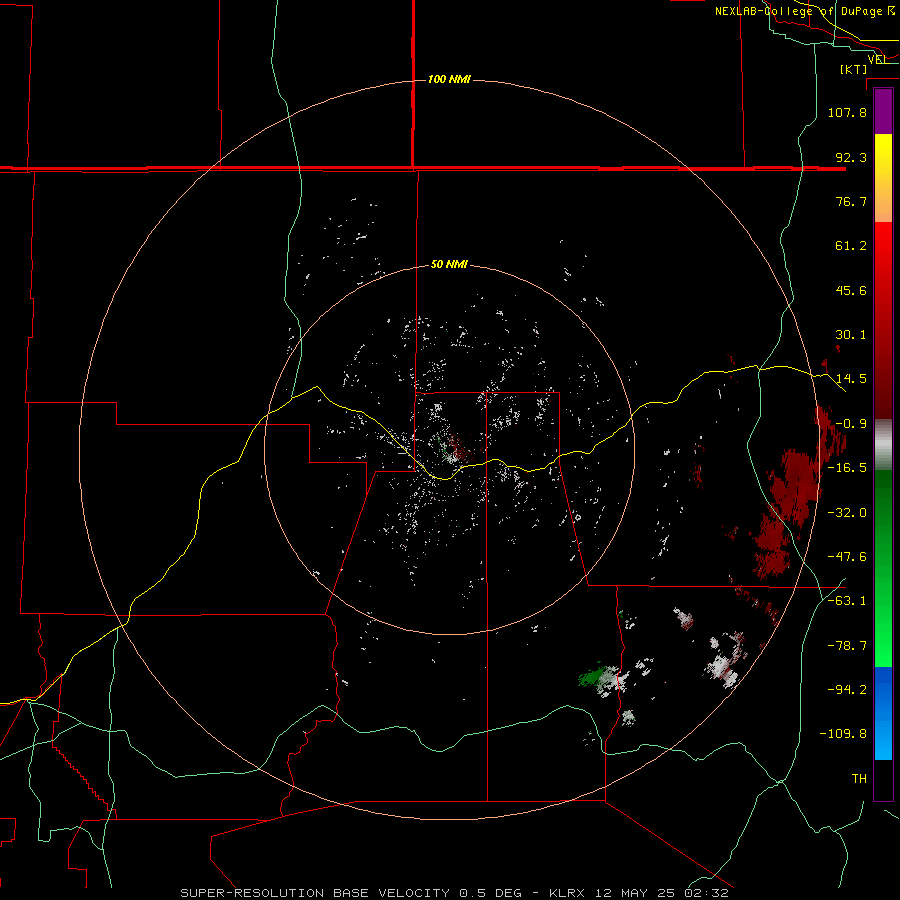Click the [KT] units label
The image size is (900, 900).
click(x=854, y=69)
